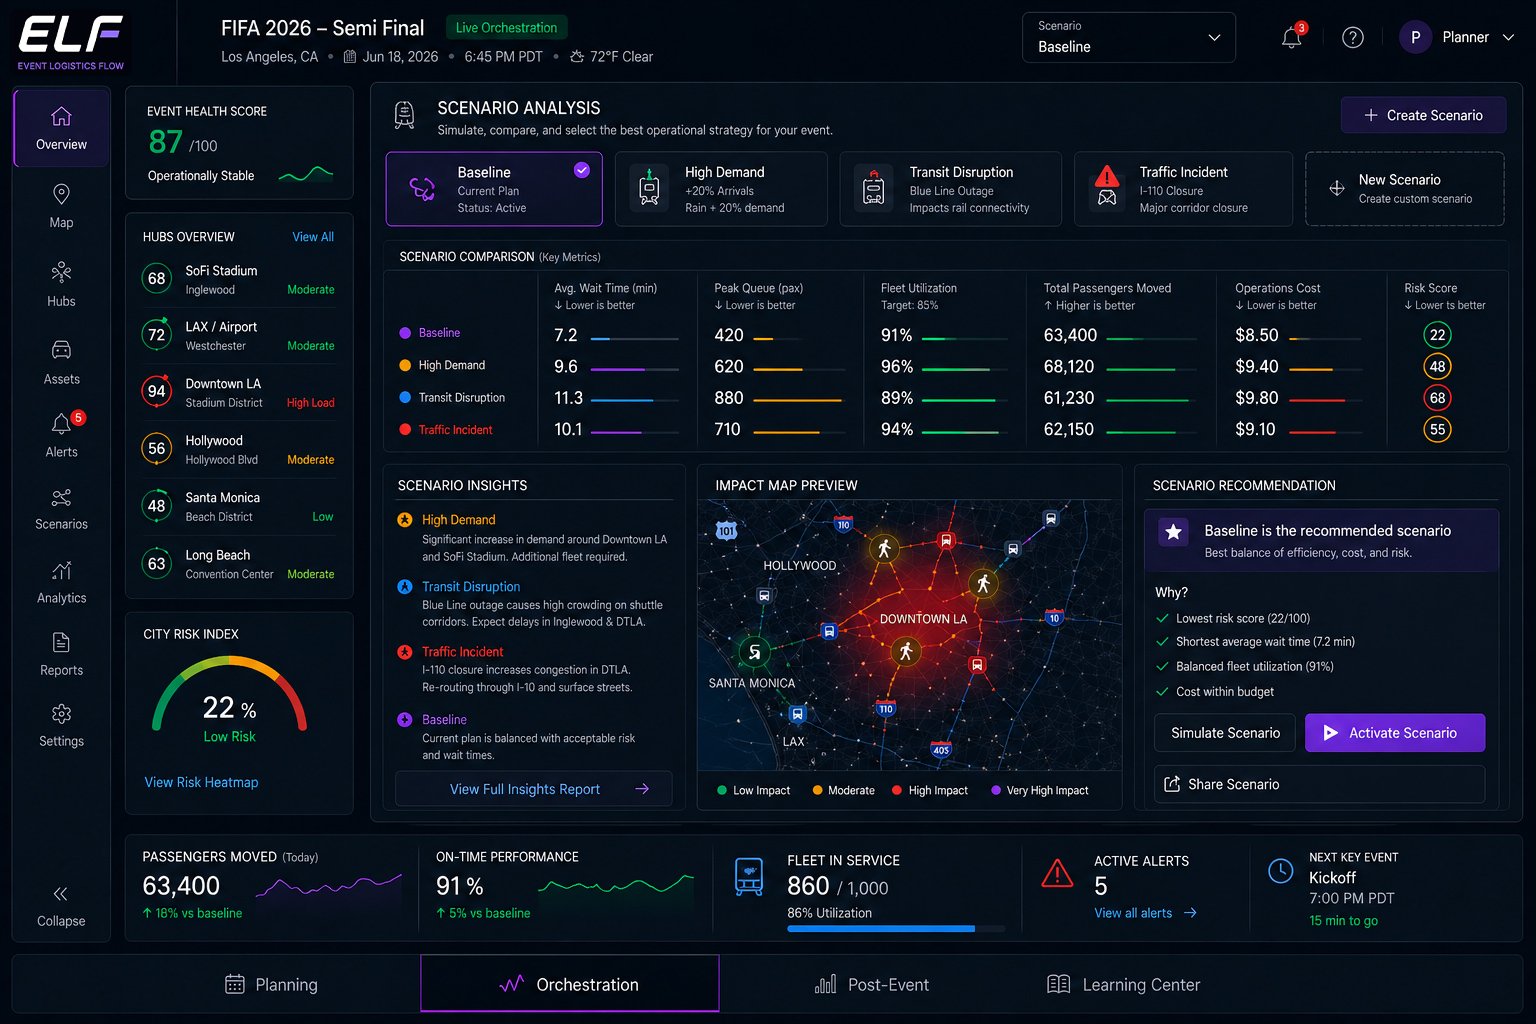Click the LAX bus marker on map
Viewport: 1536px width, 1024px height.
pyautogui.click(x=797, y=714)
